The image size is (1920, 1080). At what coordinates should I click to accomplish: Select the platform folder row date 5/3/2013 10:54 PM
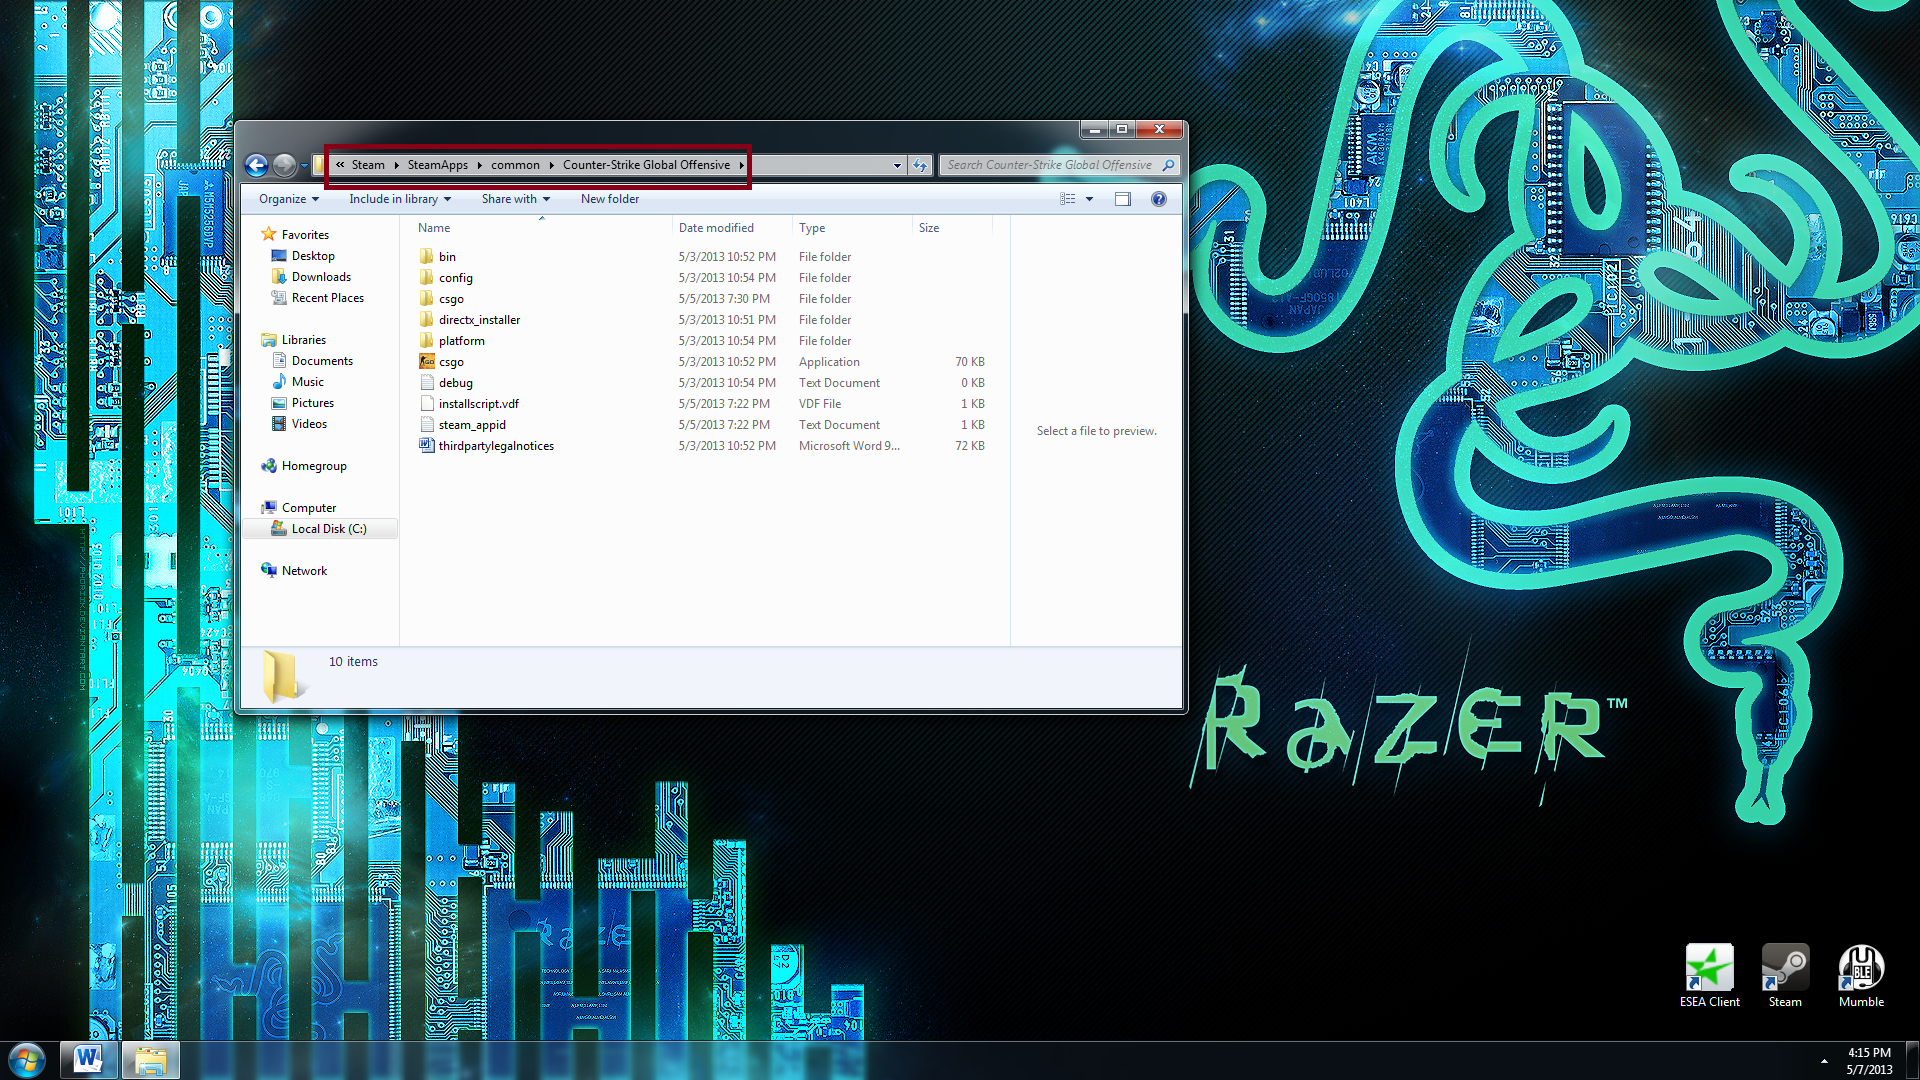coord(727,341)
